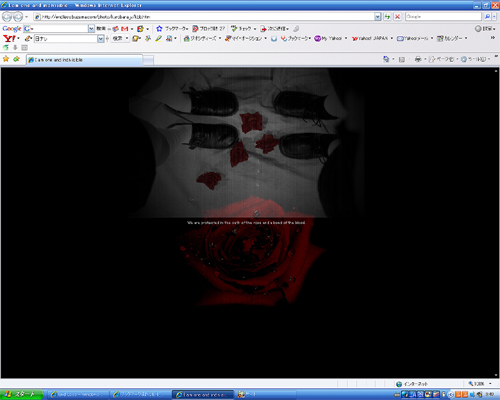Focus the Yahoo toolbar search field
500x400 pixels.
coord(66,39)
